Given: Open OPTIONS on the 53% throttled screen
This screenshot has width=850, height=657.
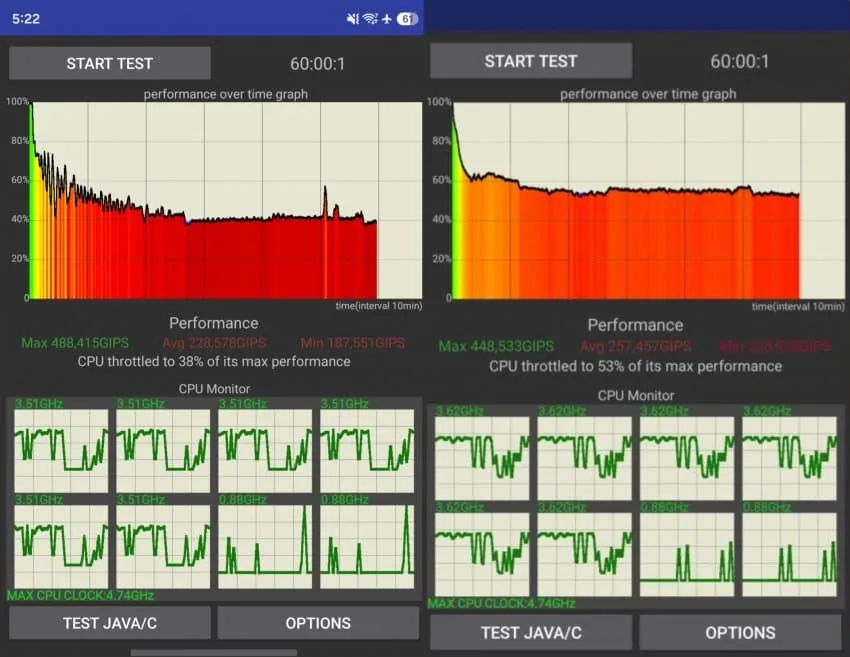Looking at the screenshot, I should [x=740, y=632].
